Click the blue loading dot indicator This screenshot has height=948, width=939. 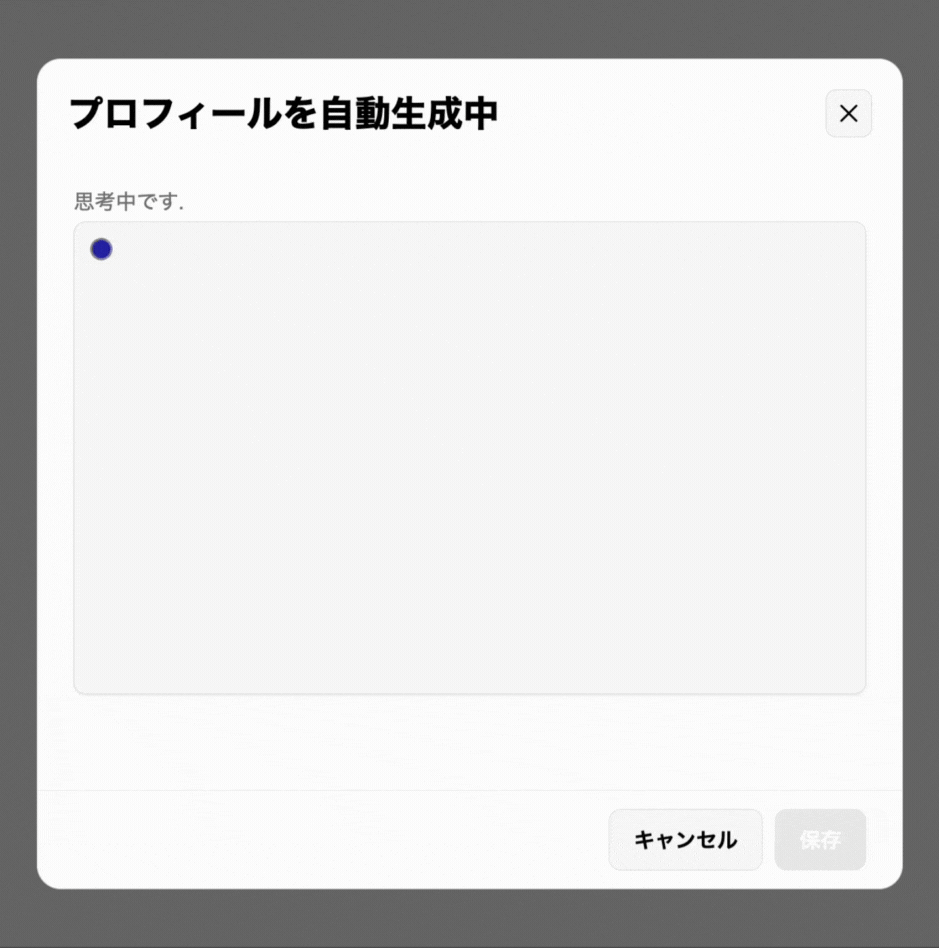coord(101,249)
